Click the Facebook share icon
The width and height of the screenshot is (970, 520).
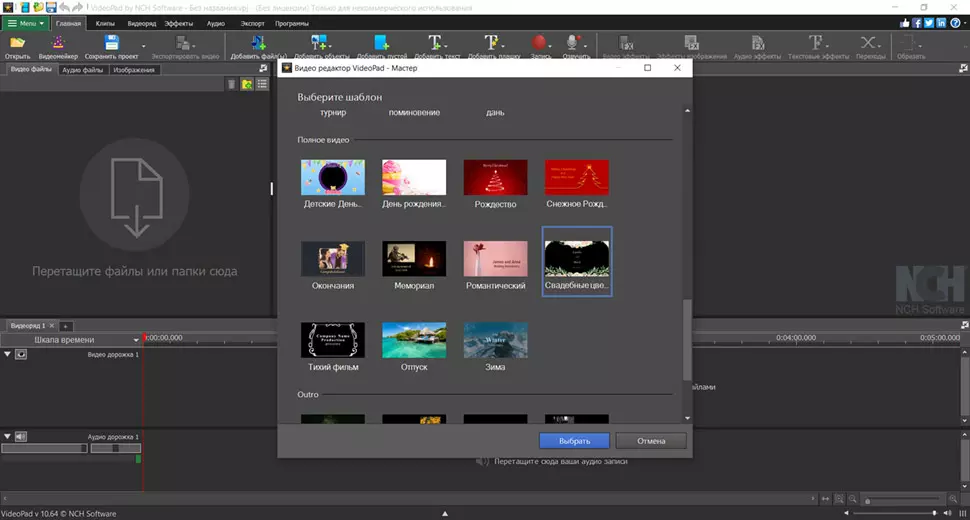918,22
